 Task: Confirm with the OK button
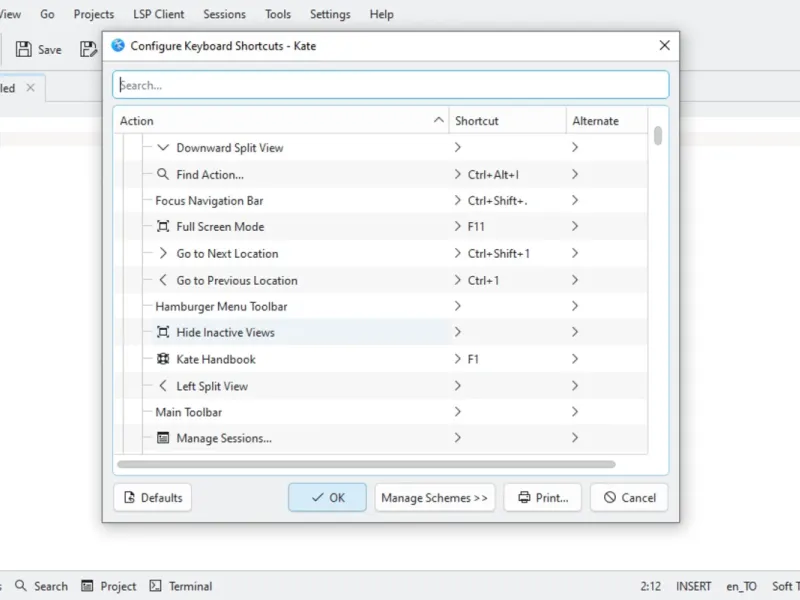click(x=327, y=497)
